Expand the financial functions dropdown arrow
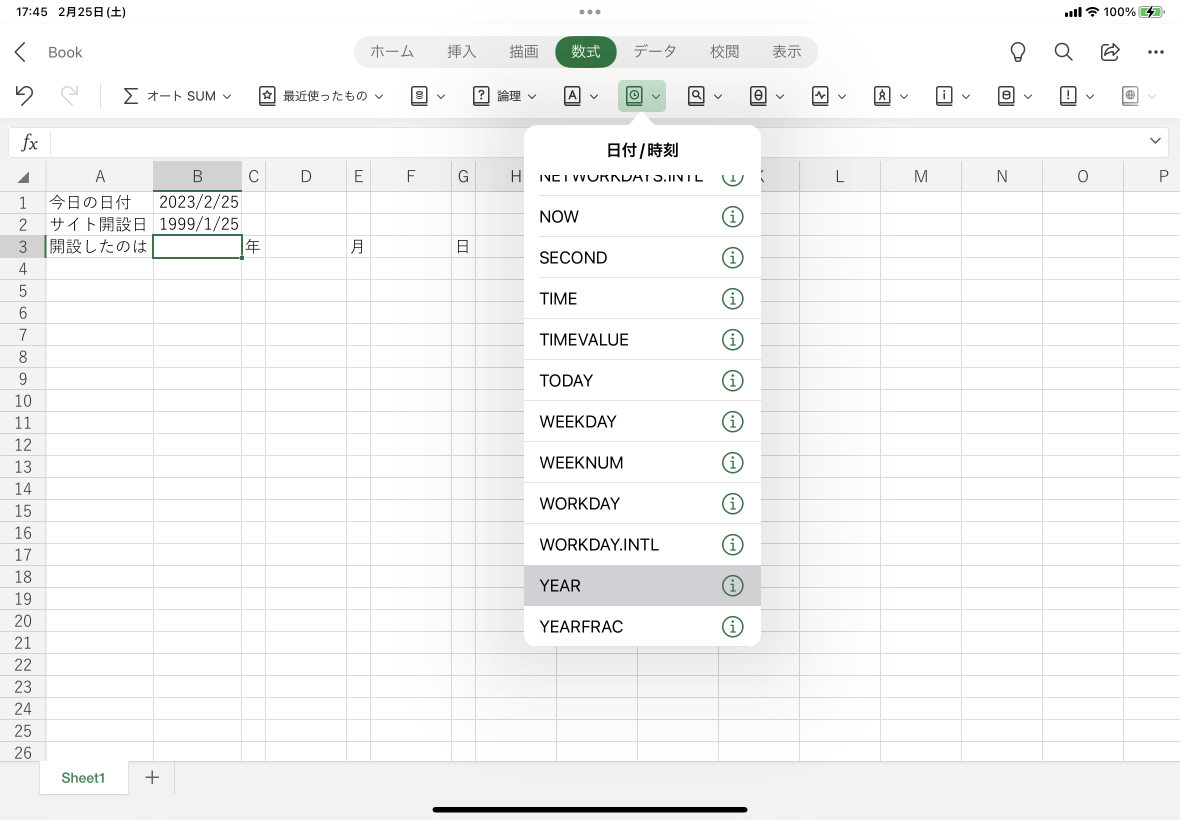Screen dimensions: 1180x820 click(x=440, y=96)
